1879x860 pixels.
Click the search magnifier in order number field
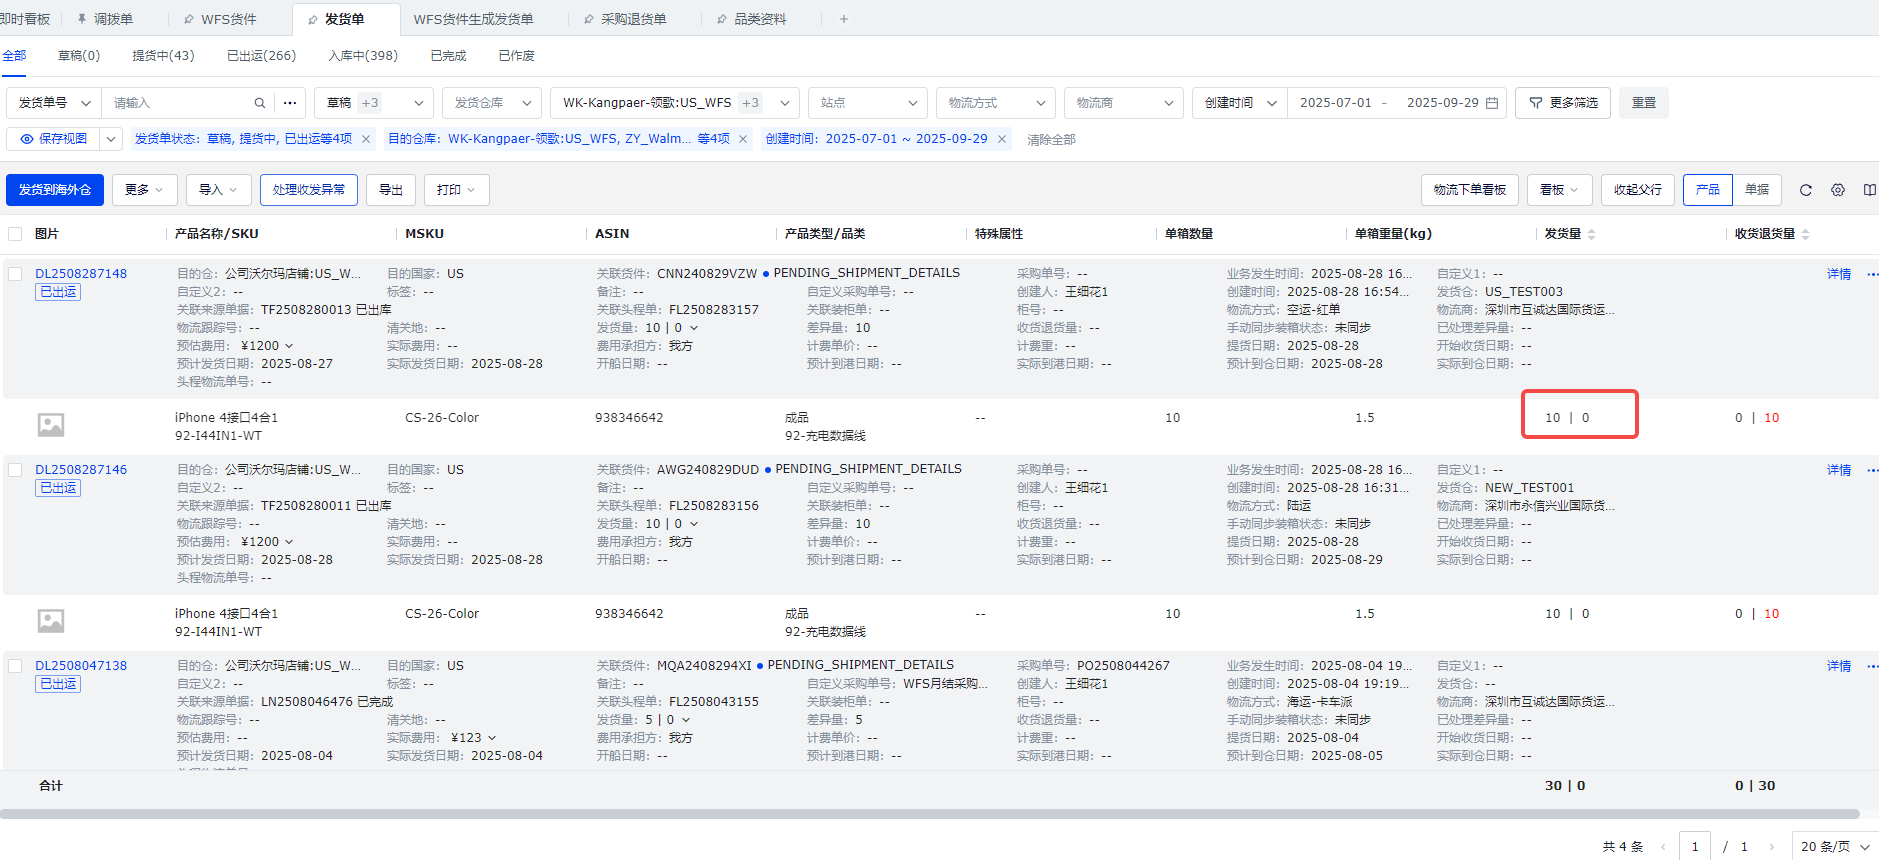point(260,103)
